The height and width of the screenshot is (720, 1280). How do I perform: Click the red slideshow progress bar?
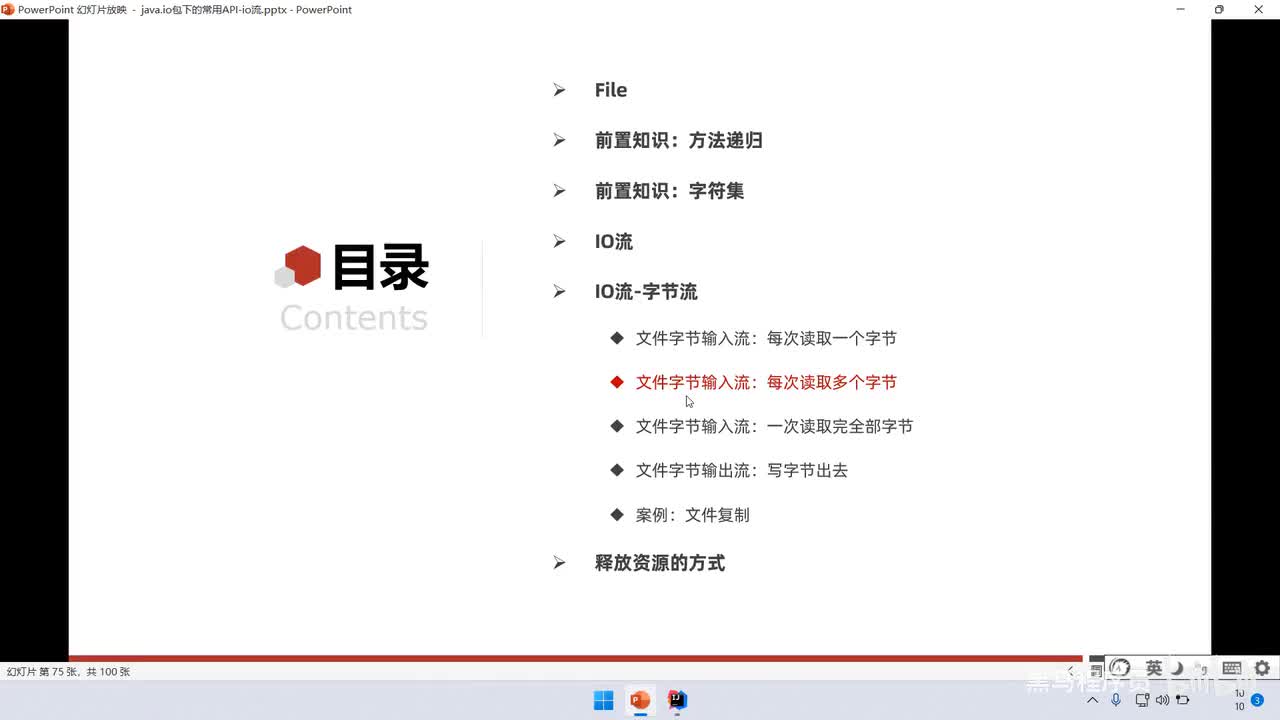click(575, 658)
